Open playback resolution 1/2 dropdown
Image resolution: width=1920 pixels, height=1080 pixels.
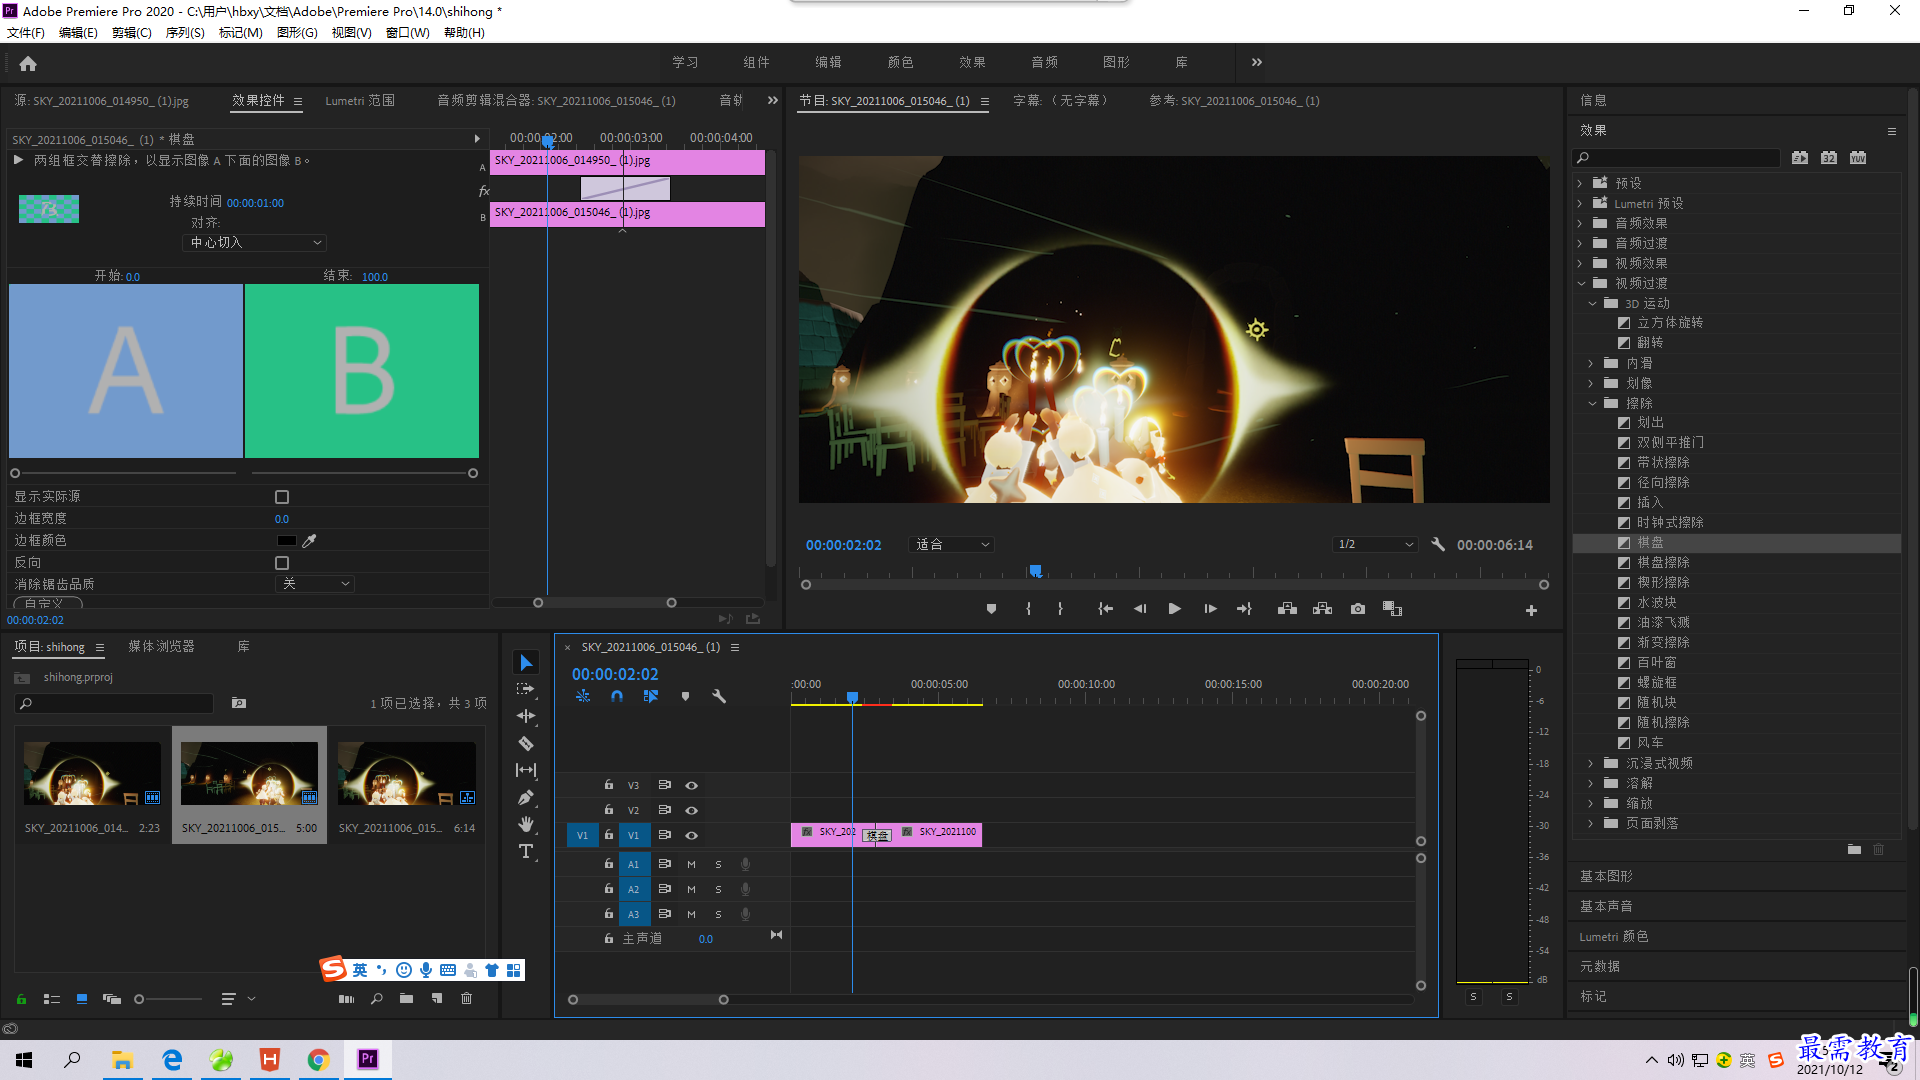[x=1376, y=545]
